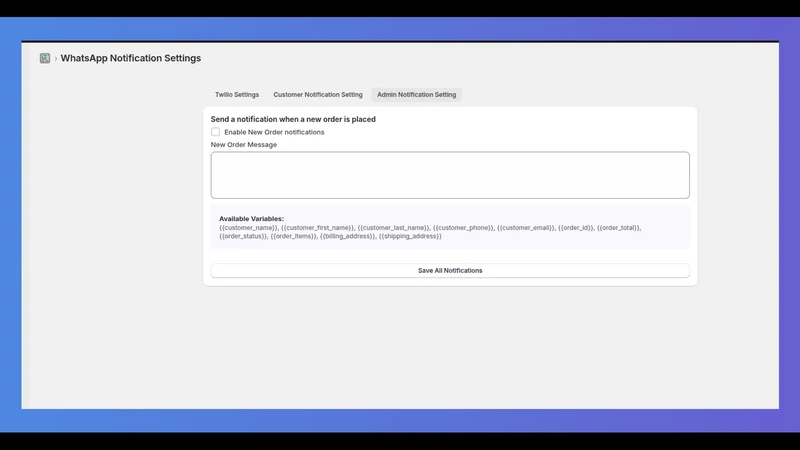
Task: Click the 'Available Variables:' label
Action: tap(252, 218)
